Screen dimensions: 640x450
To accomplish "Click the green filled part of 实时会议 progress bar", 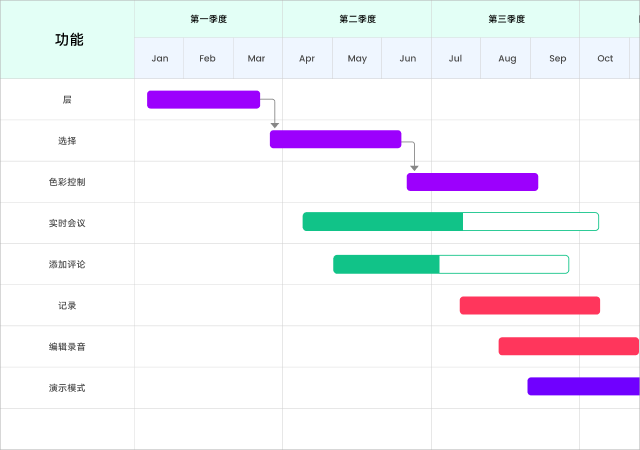I will [x=383, y=221].
